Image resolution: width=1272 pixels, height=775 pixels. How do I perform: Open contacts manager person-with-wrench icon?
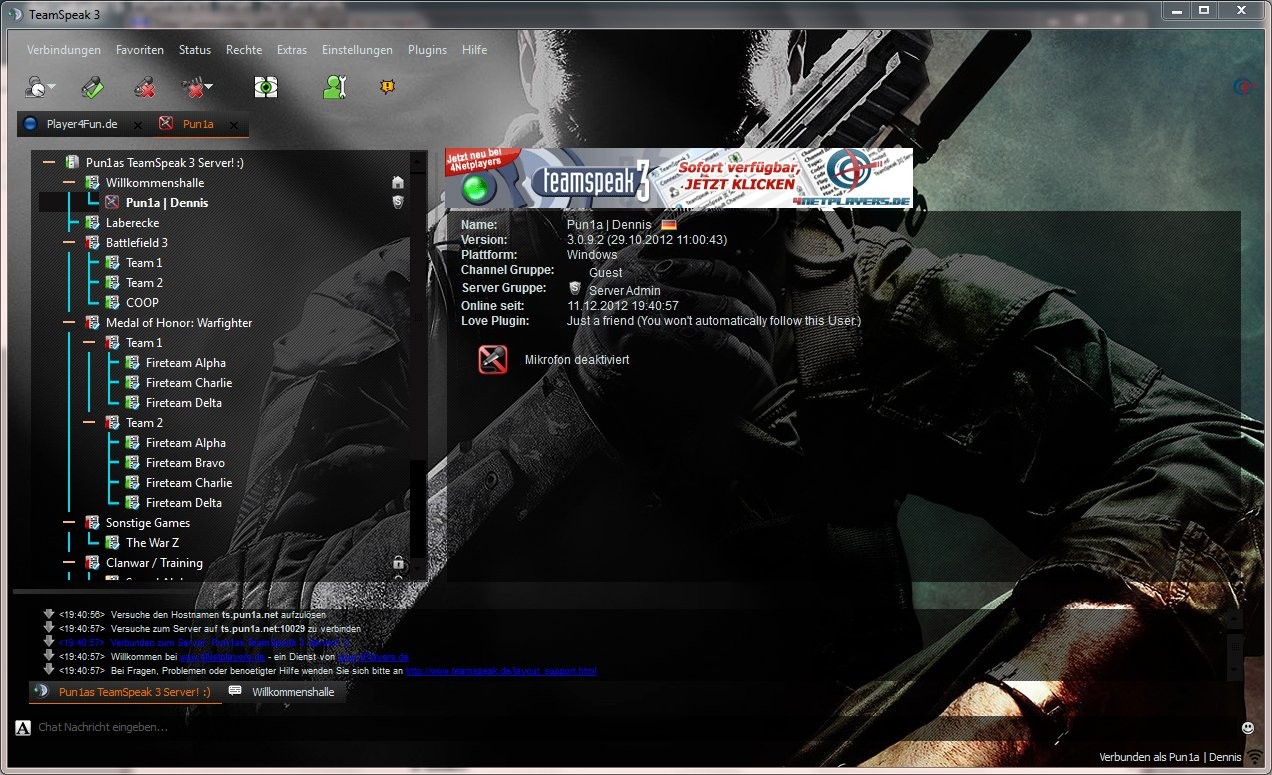tap(334, 87)
